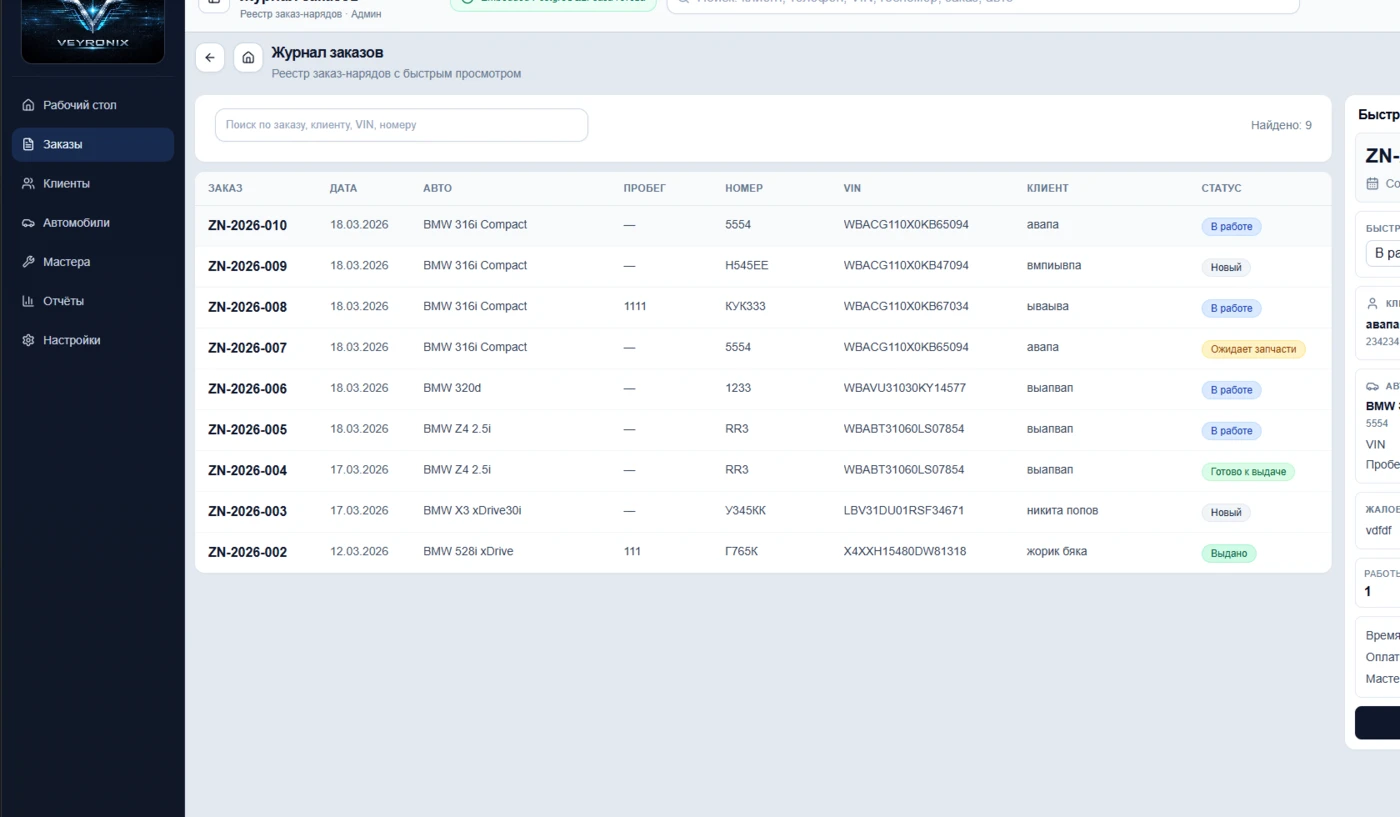Click the Статус column header

pos(1221,188)
